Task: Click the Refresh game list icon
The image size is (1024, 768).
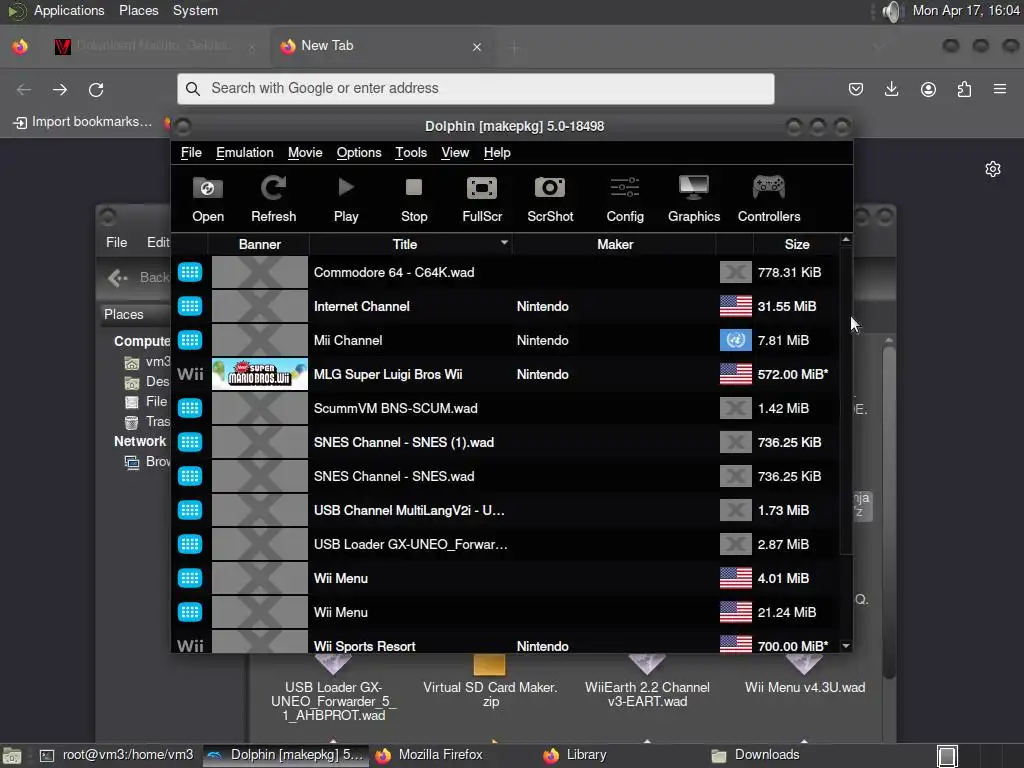Action: click(274, 199)
